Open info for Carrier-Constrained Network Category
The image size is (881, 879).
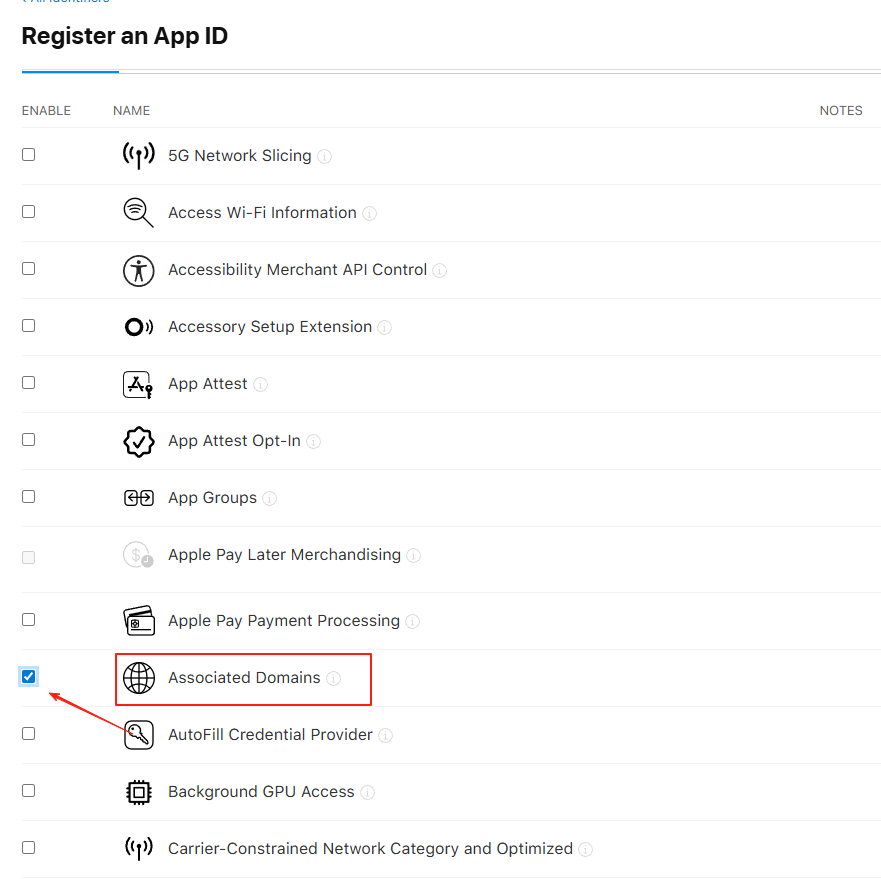pos(585,849)
